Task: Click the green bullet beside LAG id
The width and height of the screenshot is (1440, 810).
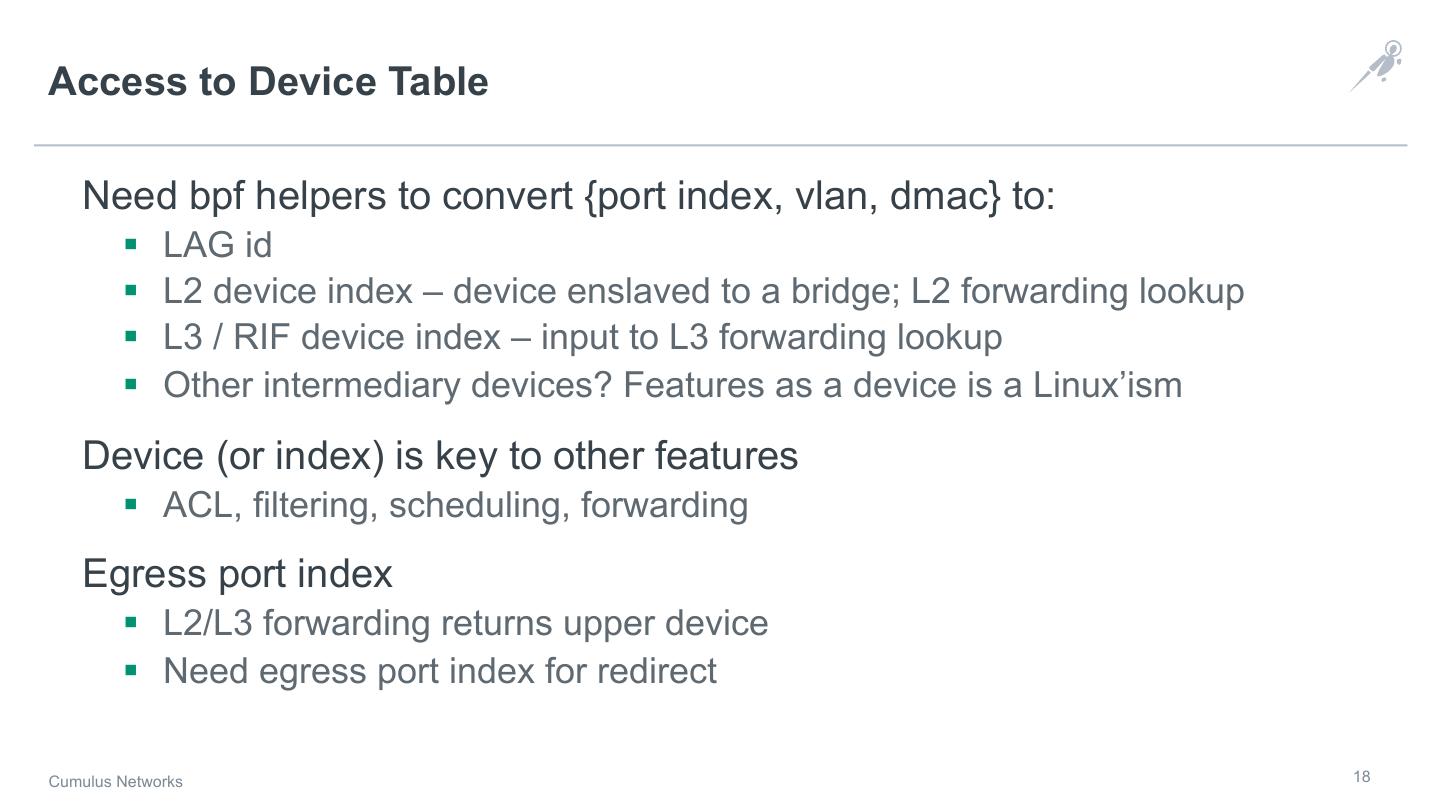Action: coord(130,244)
